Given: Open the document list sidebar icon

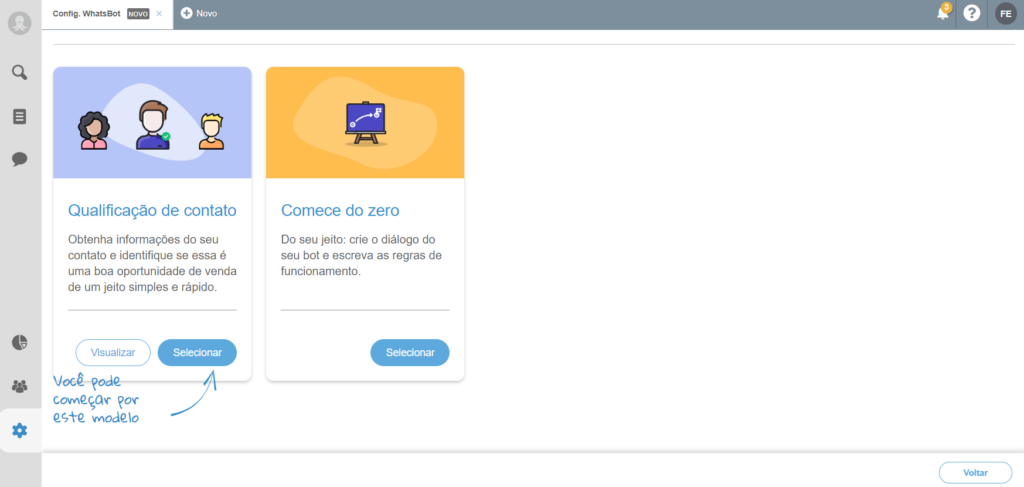Looking at the screenshot, I should 20,117.
